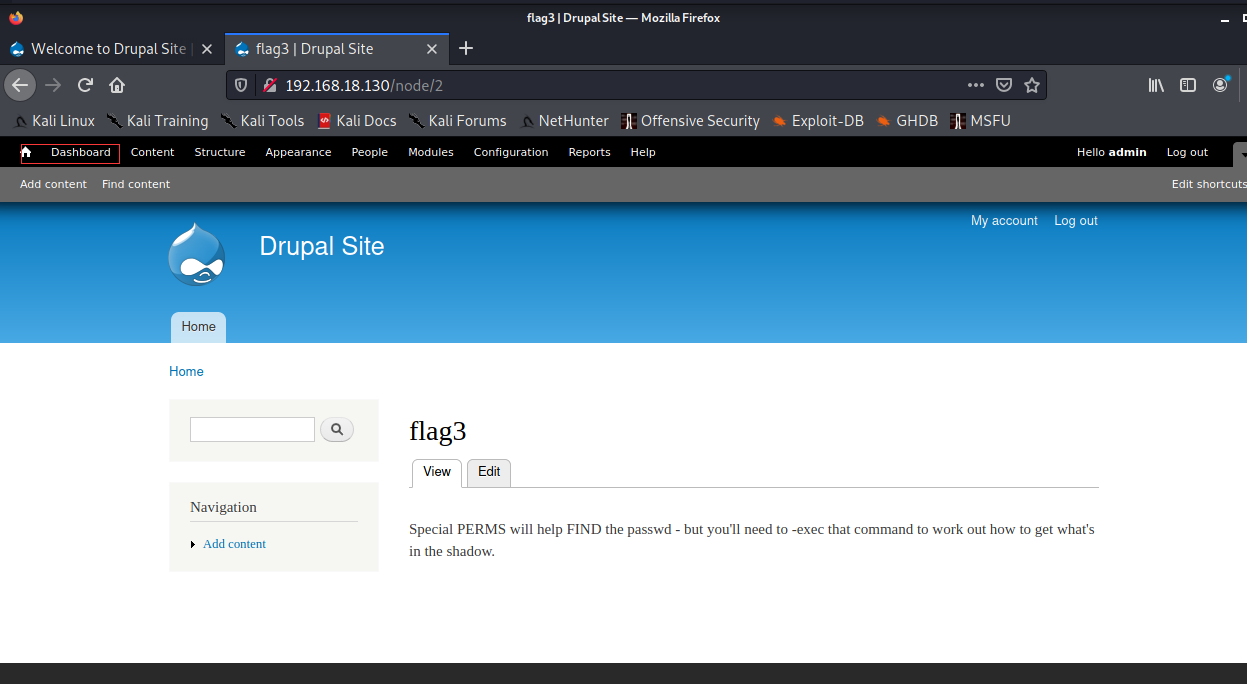Open the Modules admin menu
The height and width of the screenshot is (684, 1247).
[430, 152]
